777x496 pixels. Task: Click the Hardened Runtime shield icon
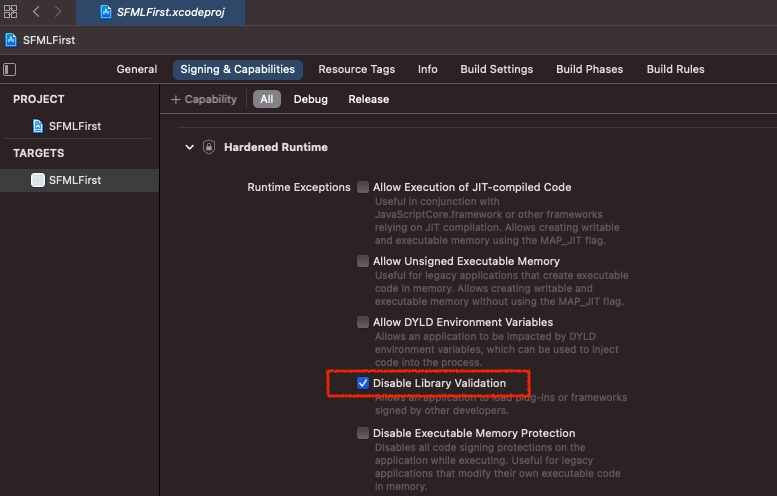(209, 147)
